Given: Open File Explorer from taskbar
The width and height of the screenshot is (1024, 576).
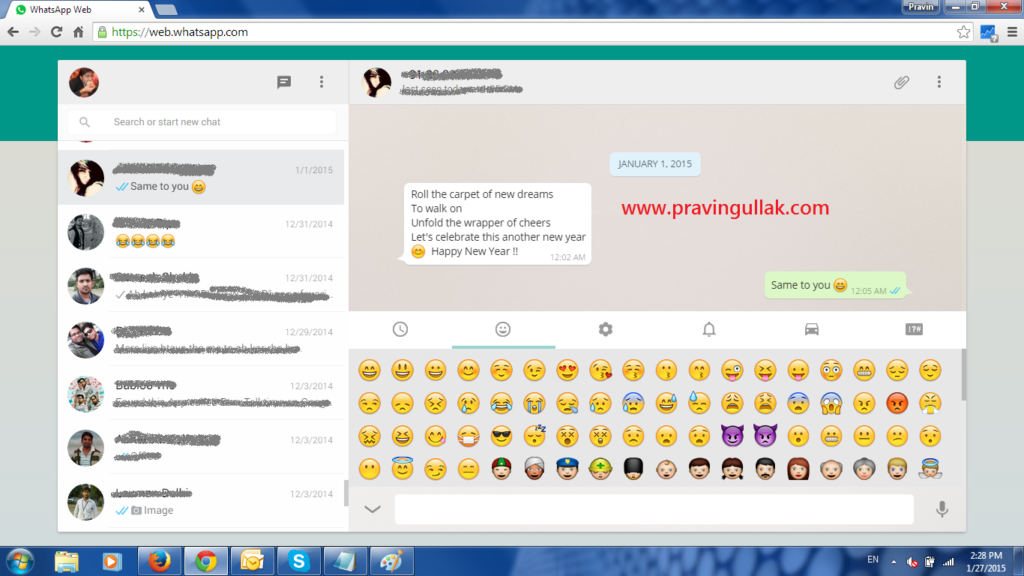Looking at the screenshot, I should coord(66,561).
